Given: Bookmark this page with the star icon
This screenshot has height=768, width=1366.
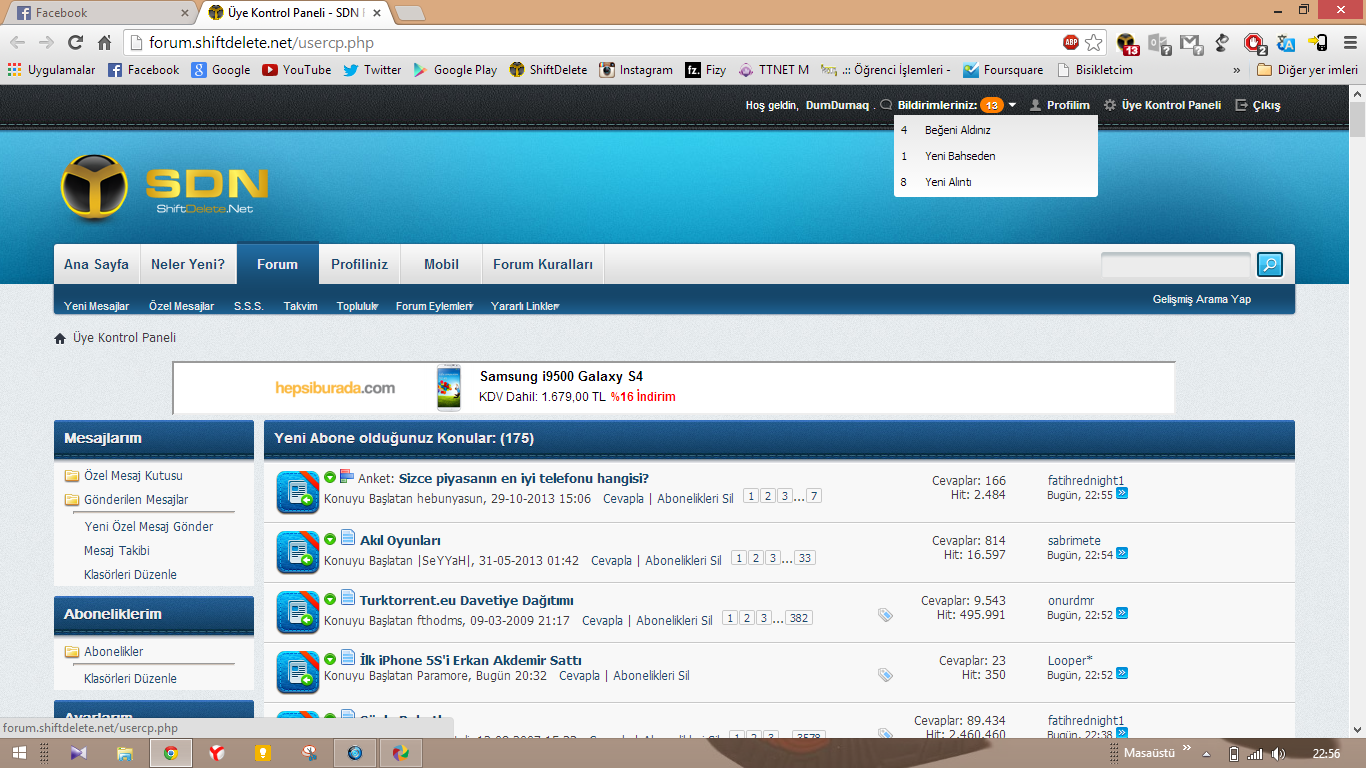Looking at the screenshot, I should click(x=1094, y=42).
